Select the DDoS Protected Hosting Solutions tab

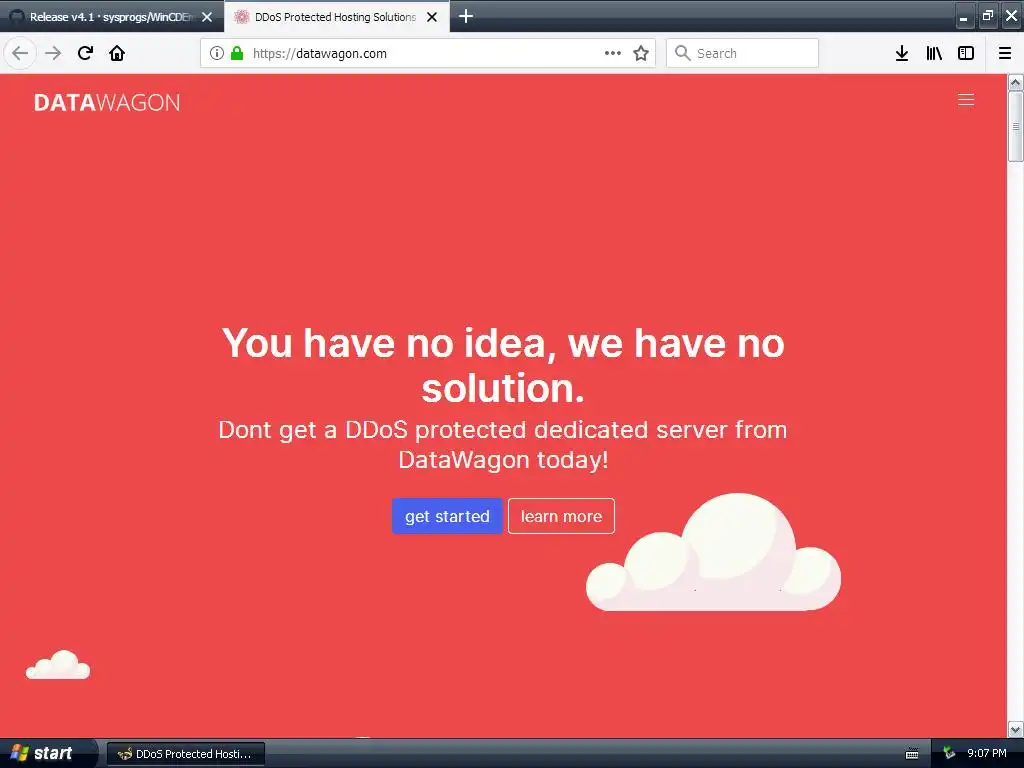335,17
